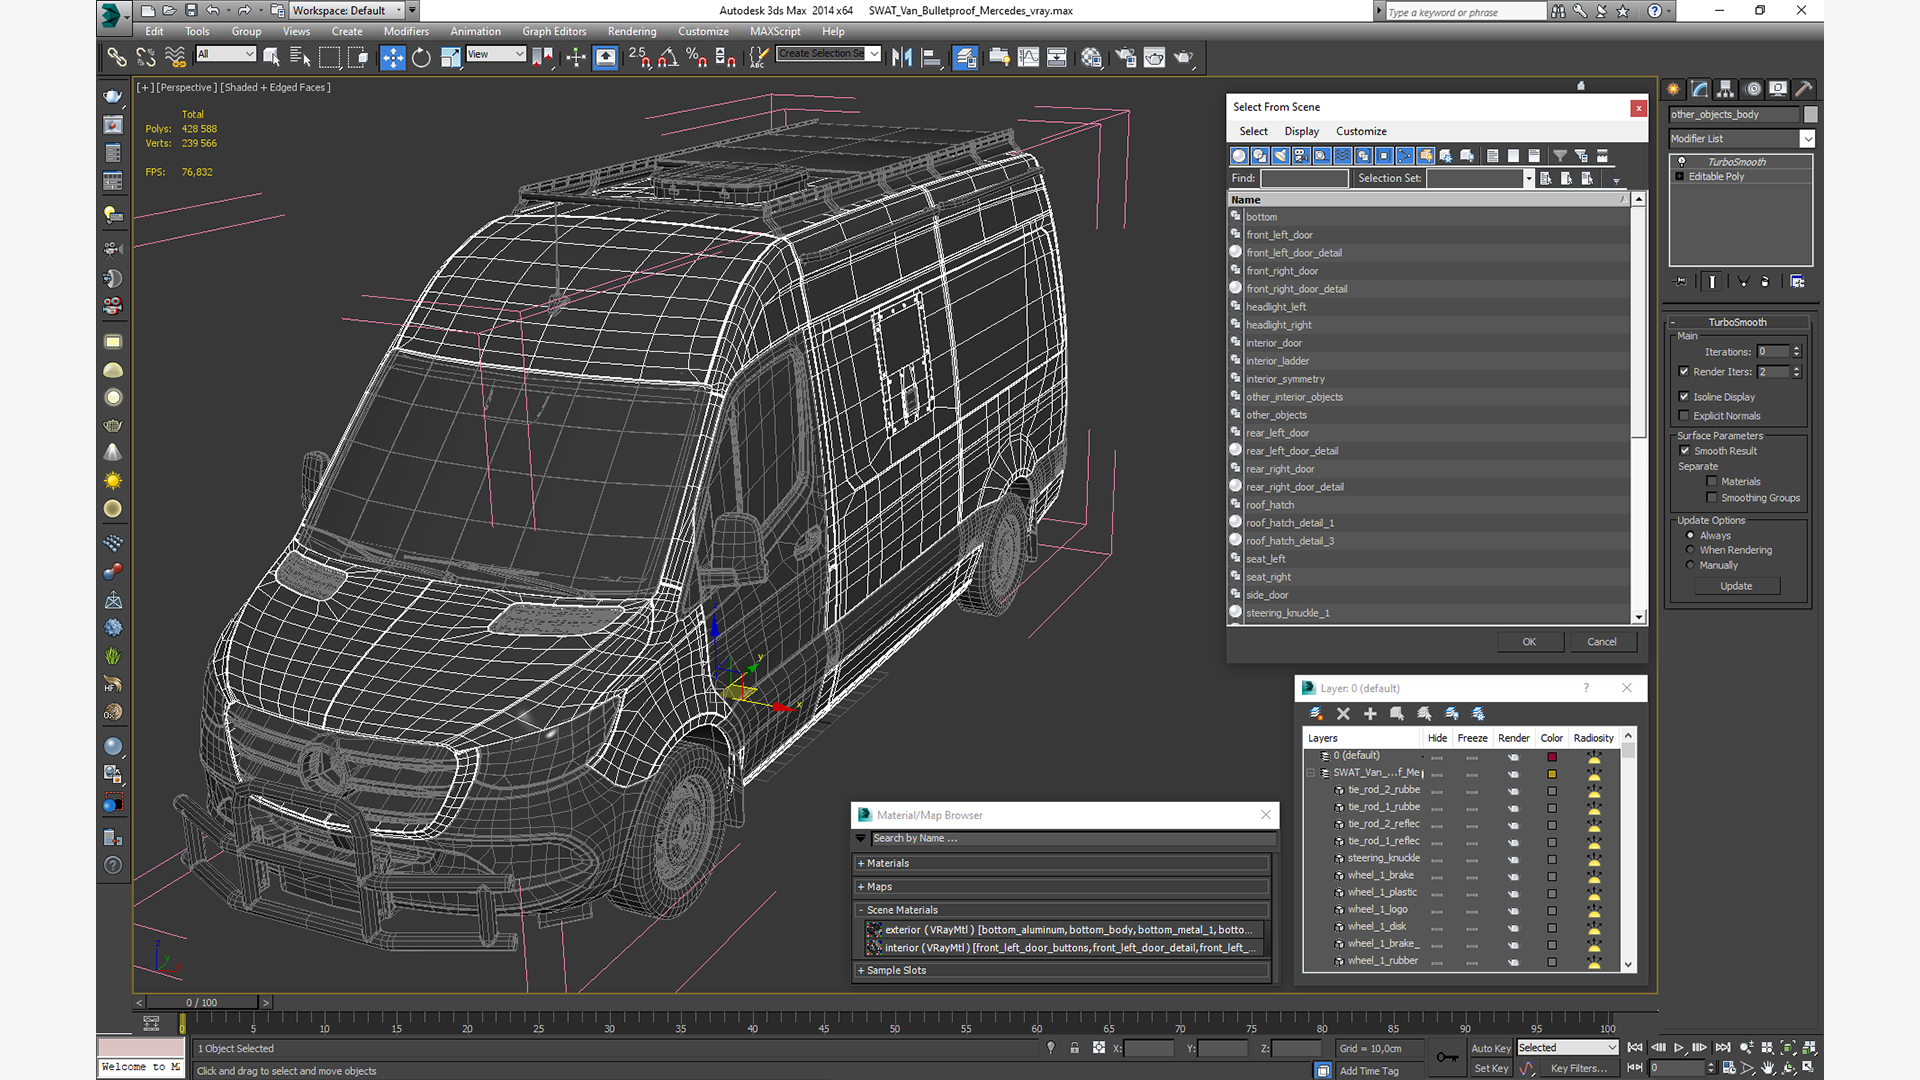Open Render Setup teapot icon
Viewport: 1920px width, 1080px height.
pyautogui.click(x=1125, y=58)
